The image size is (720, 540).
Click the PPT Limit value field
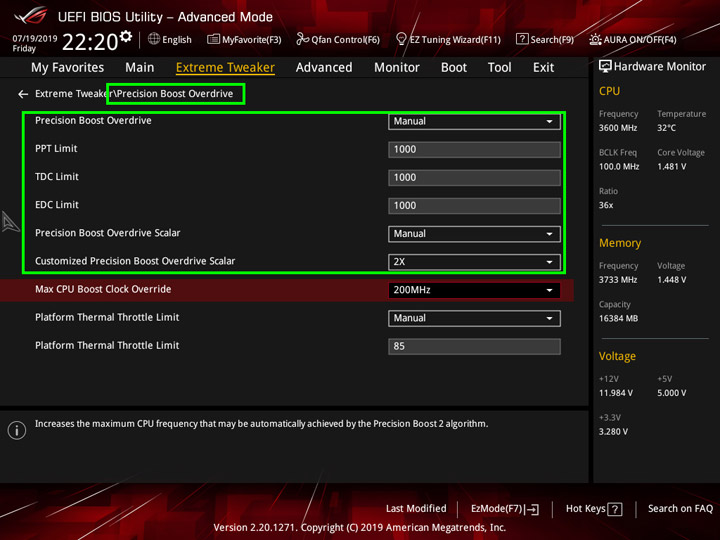(474, 150)
